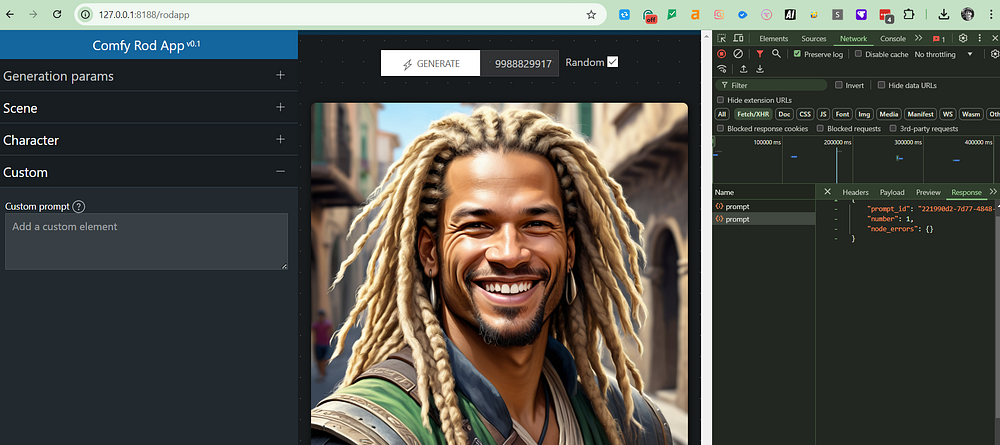Expand the Character section
This screenshot has height=445, width=1000.
point(149,140)
